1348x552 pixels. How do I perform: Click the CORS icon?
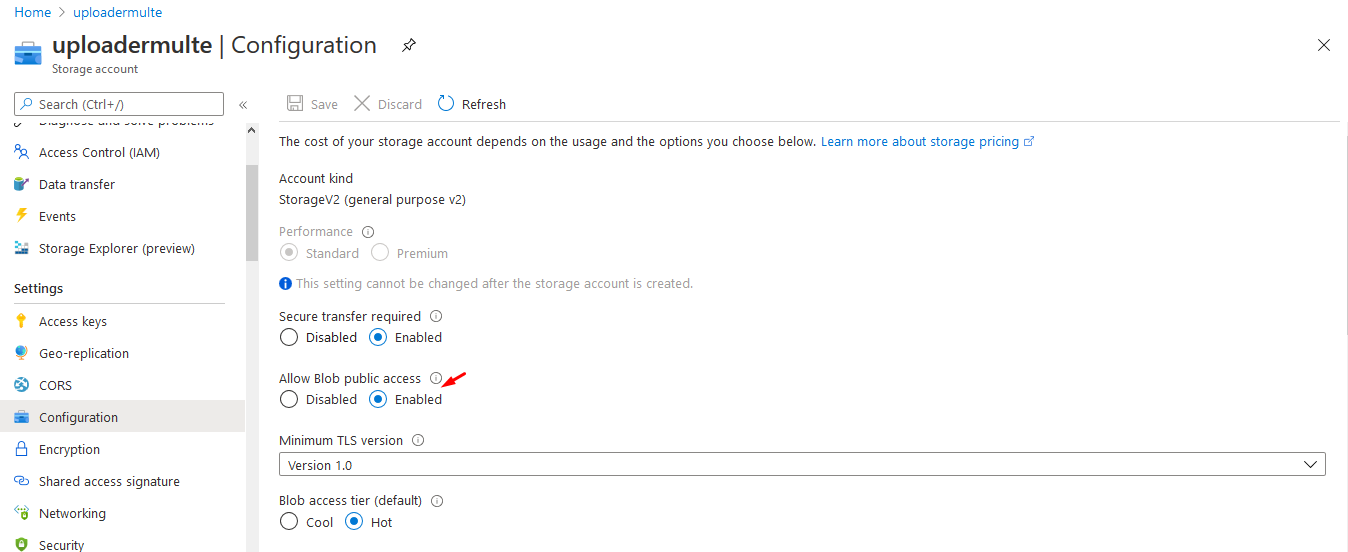coord(21,385)
